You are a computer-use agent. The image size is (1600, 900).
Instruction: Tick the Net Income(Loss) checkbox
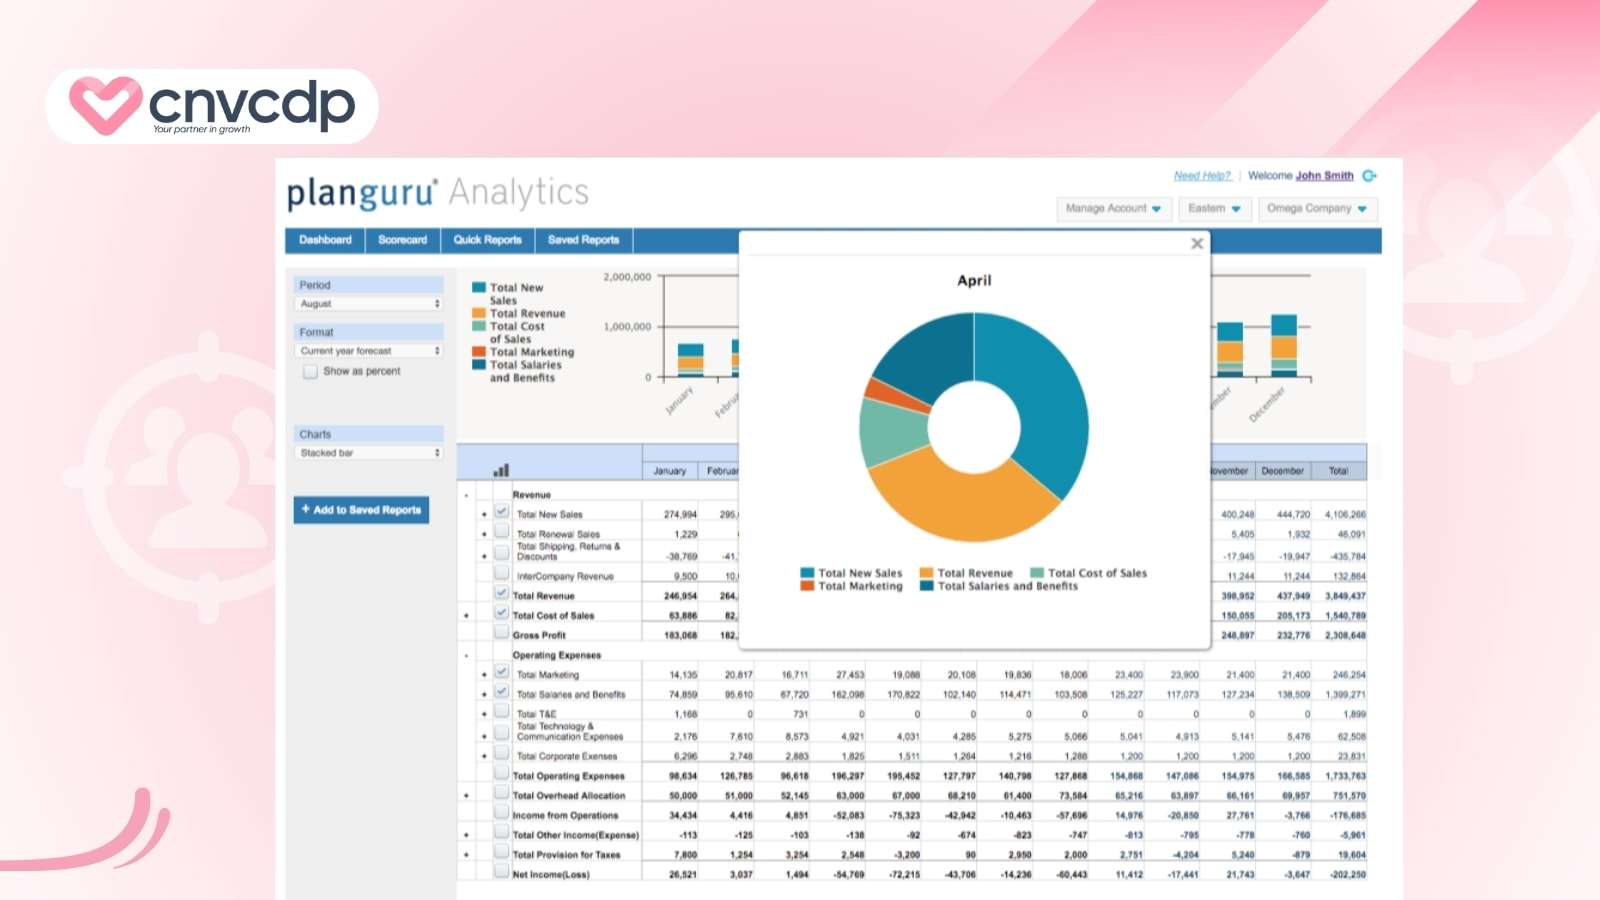[502, 872]
